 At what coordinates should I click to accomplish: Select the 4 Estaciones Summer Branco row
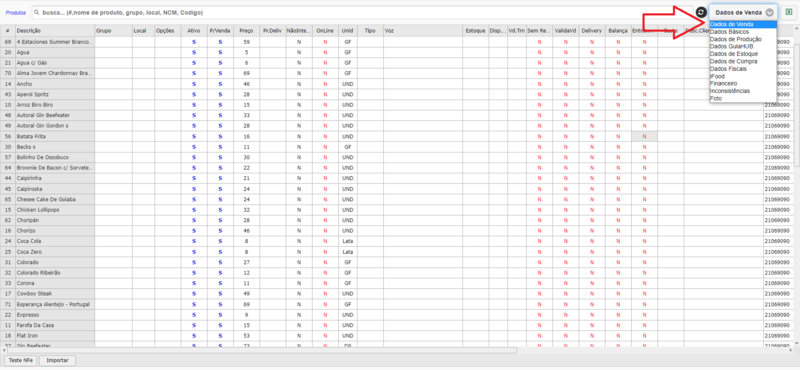tap(55, 42)
